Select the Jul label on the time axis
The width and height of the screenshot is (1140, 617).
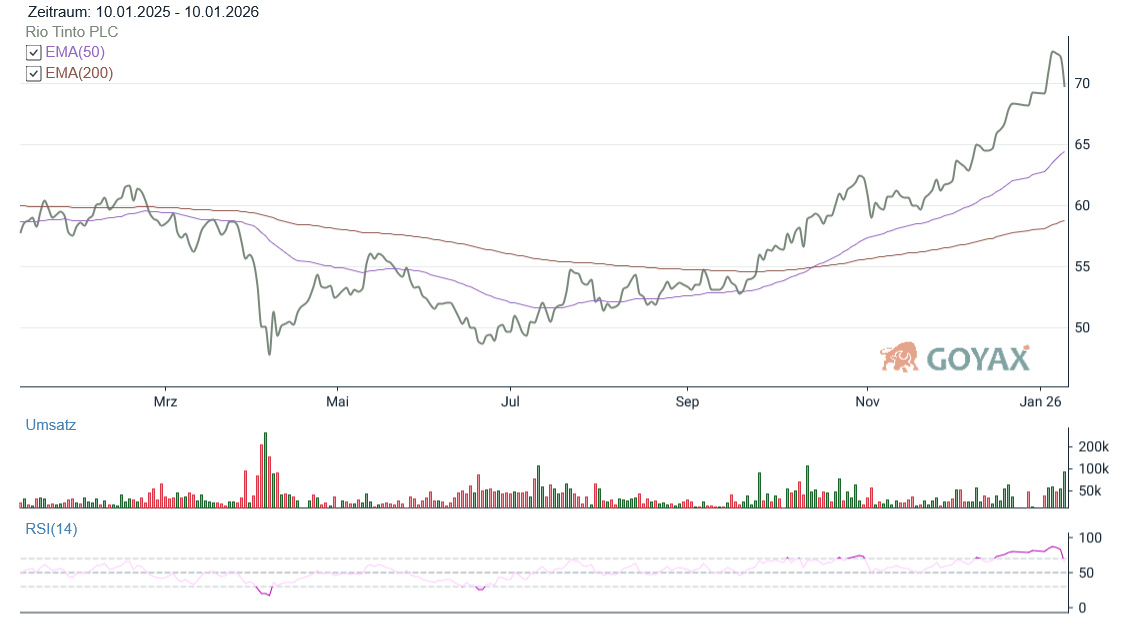tap(510, 402)
